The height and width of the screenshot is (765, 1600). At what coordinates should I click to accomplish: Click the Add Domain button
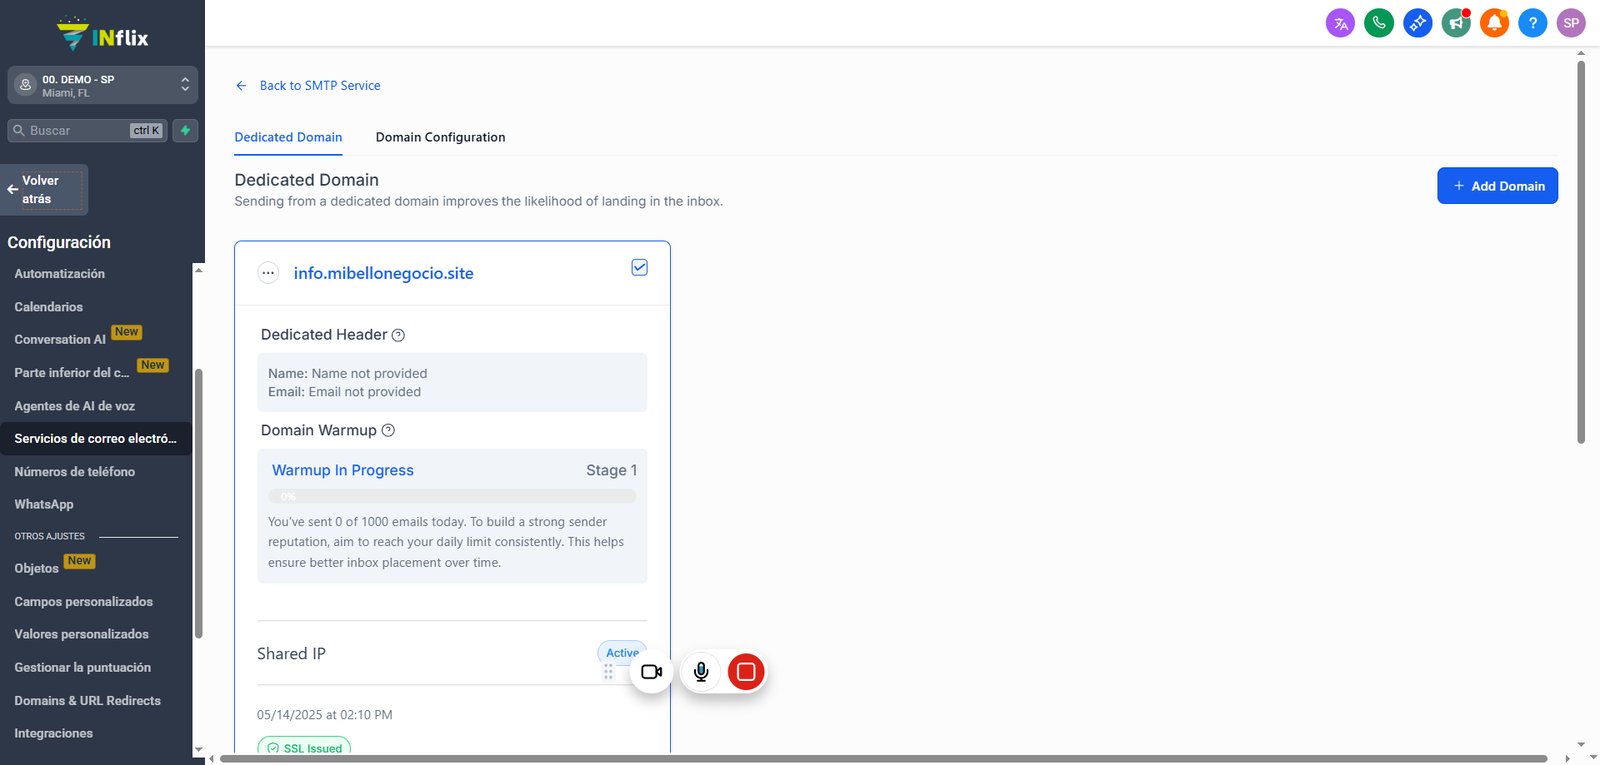[x=1497, y=186]
